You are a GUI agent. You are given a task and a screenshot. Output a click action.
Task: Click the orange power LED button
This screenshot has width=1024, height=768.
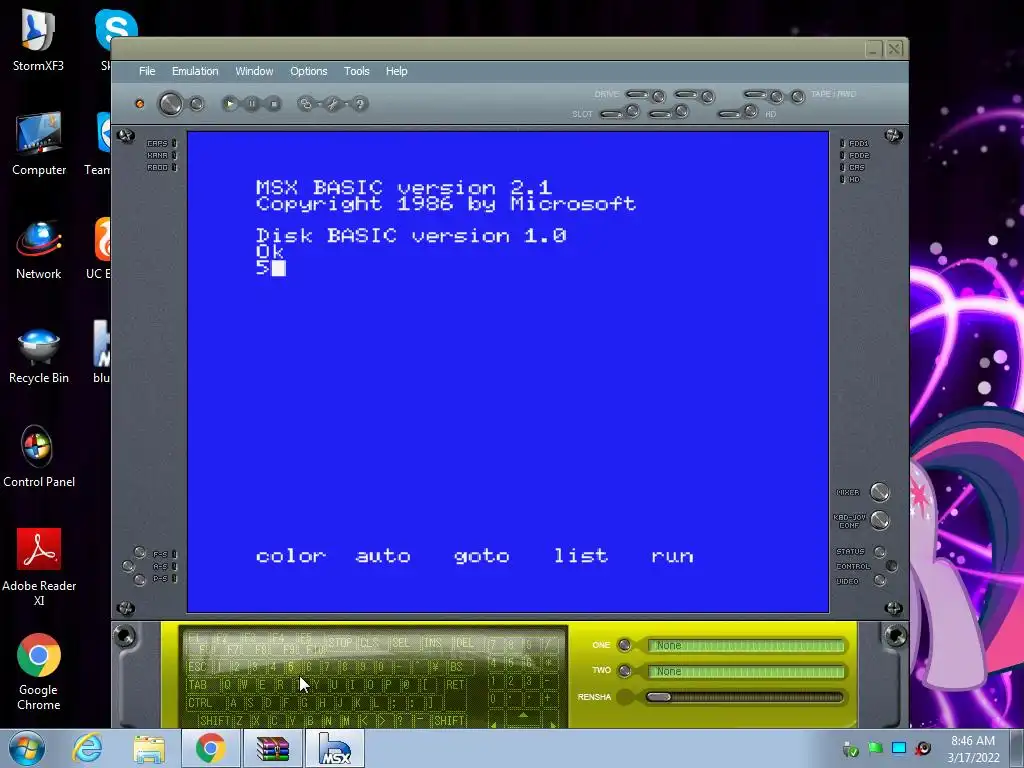(x=139, y=104)
